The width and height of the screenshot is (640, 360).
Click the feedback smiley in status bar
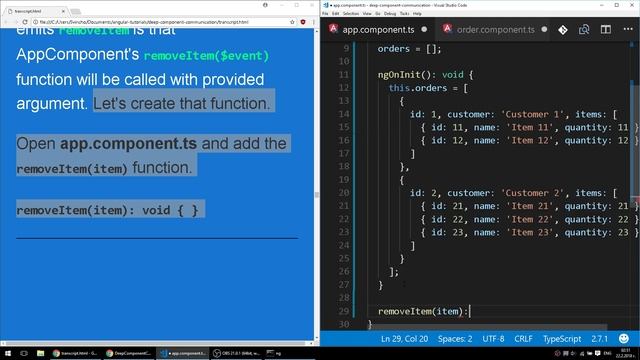[x=624, y=338]
